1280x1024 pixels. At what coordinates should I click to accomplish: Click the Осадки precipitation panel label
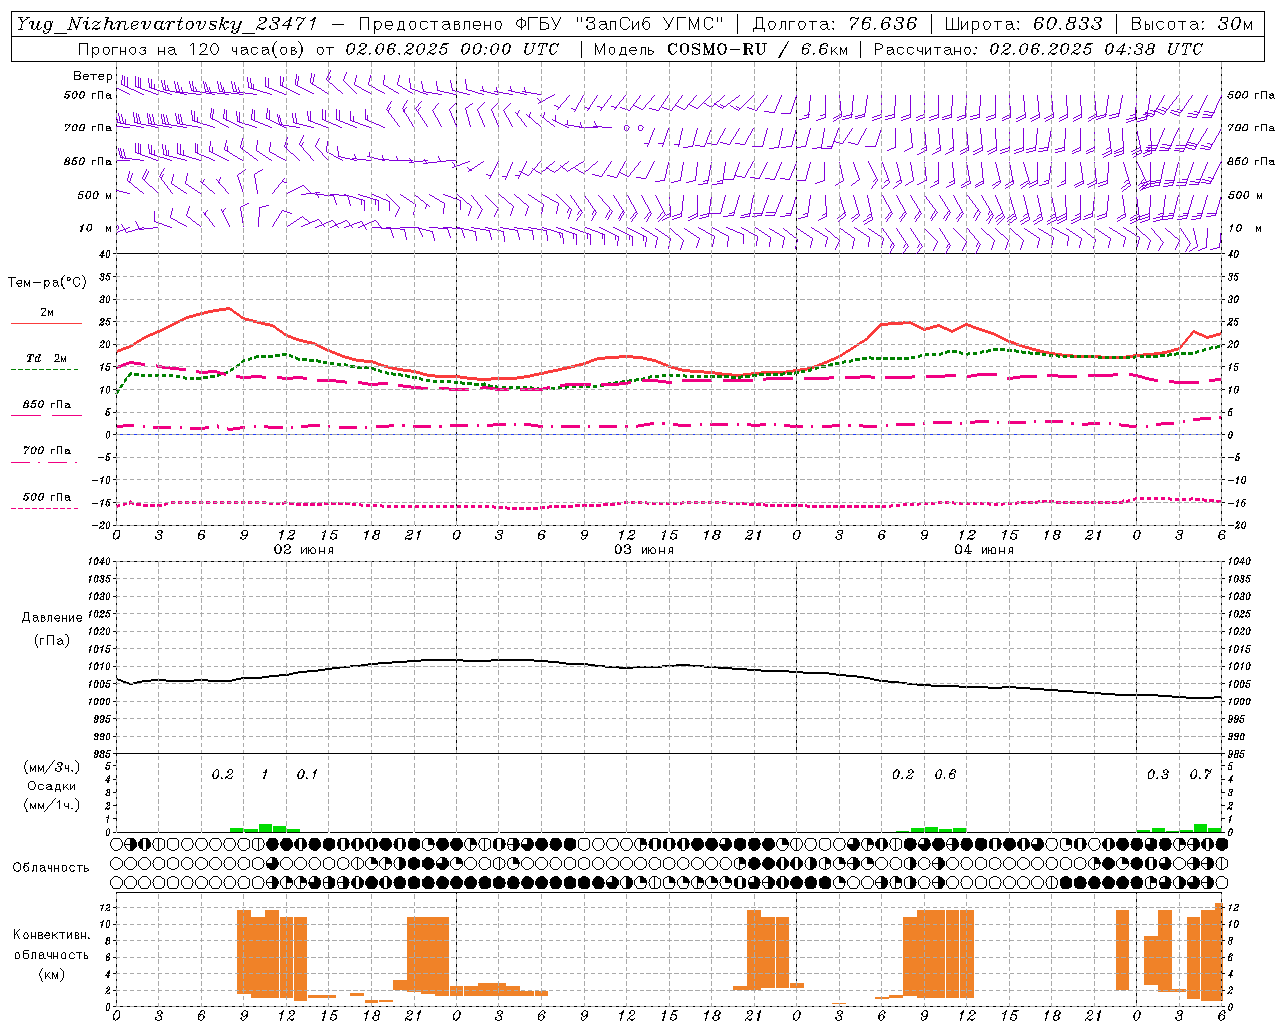coord(51,786)
